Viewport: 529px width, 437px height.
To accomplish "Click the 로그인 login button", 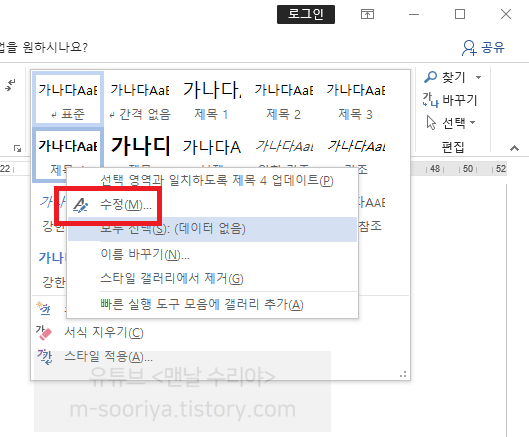I will click(x=306, y=14).
